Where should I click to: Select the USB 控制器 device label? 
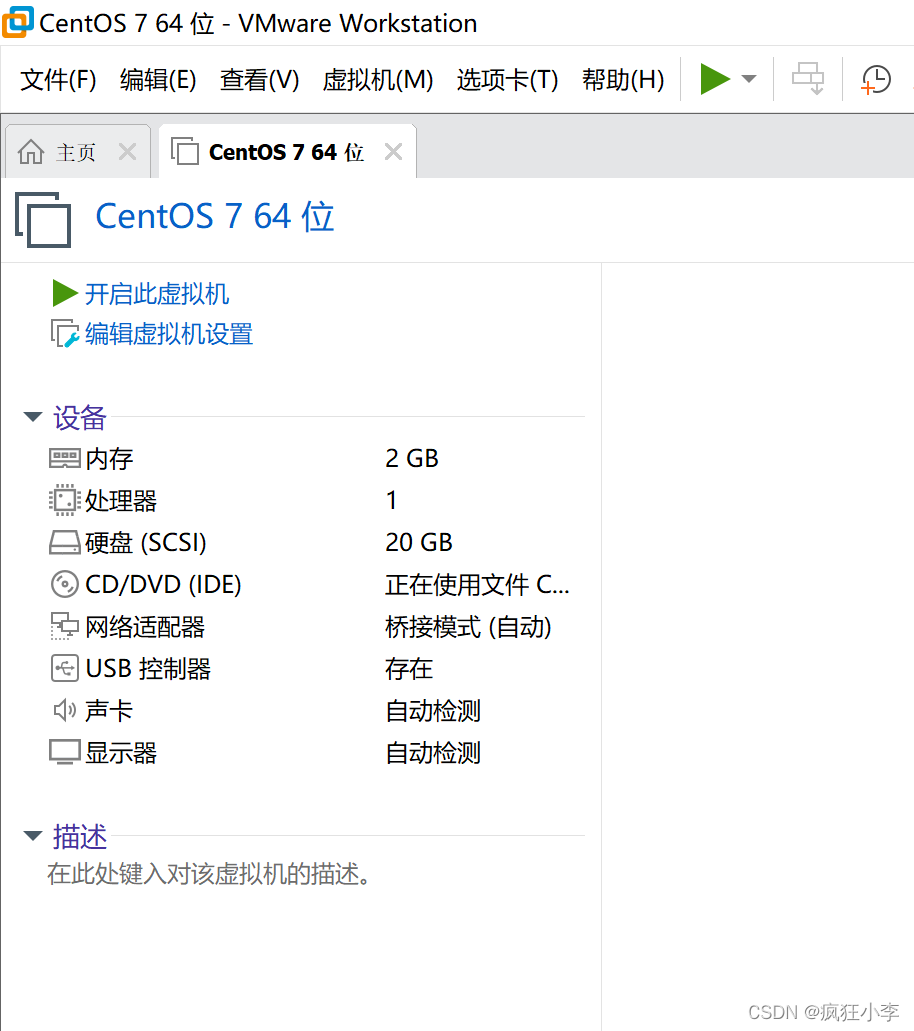[x=148, y=669]
